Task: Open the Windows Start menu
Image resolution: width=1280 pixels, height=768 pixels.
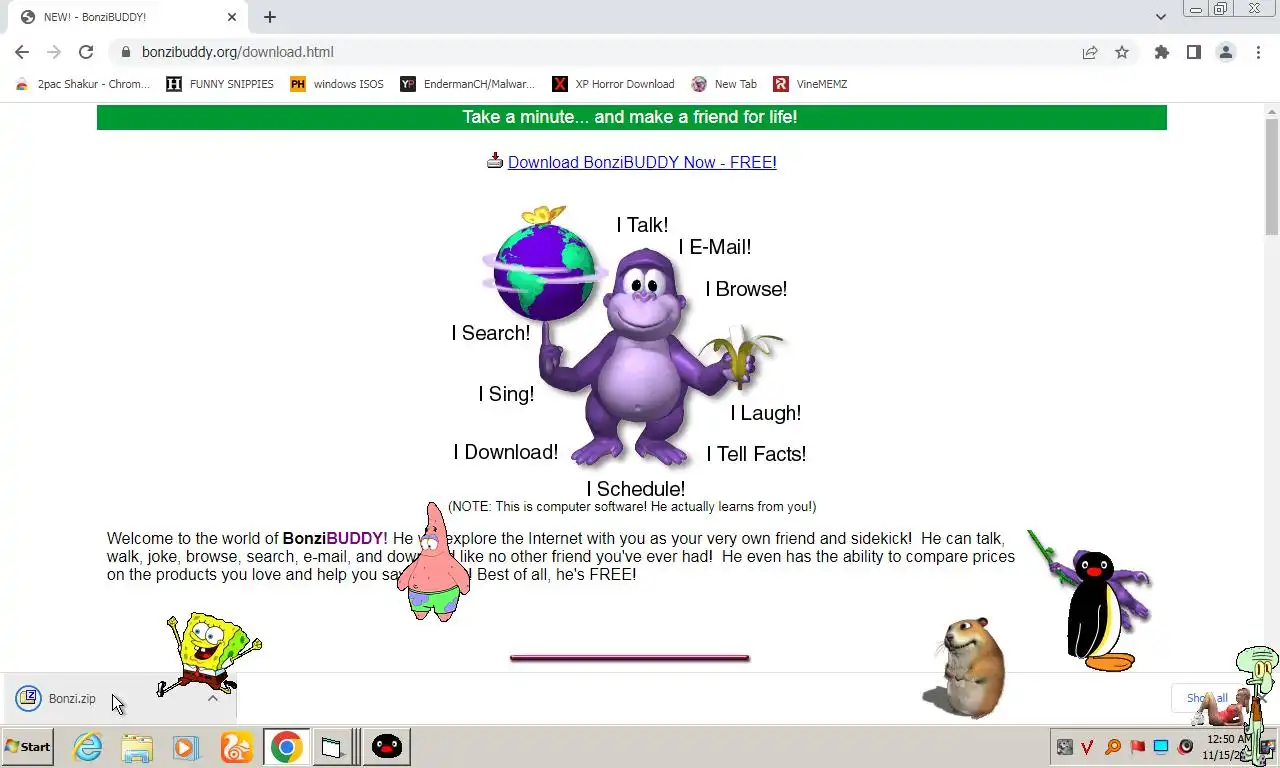Action: 28,747
